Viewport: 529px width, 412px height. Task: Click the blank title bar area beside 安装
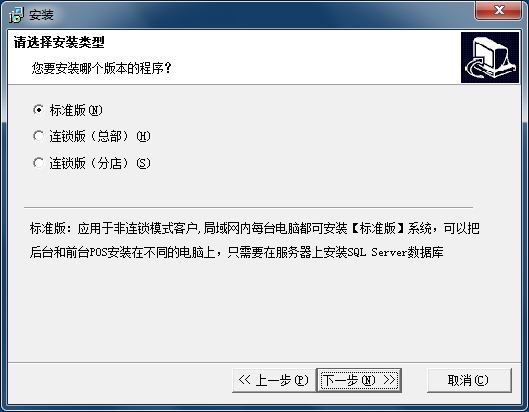[263, 15]
